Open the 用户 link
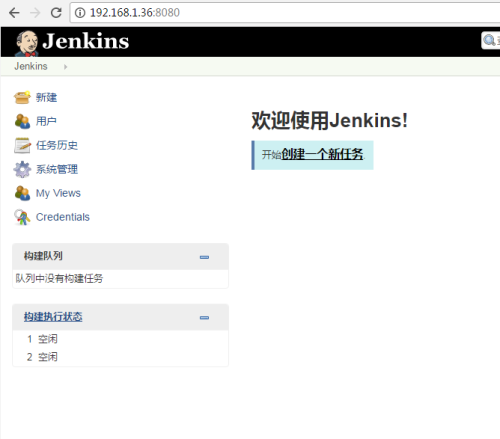 (x=46, y=121)
